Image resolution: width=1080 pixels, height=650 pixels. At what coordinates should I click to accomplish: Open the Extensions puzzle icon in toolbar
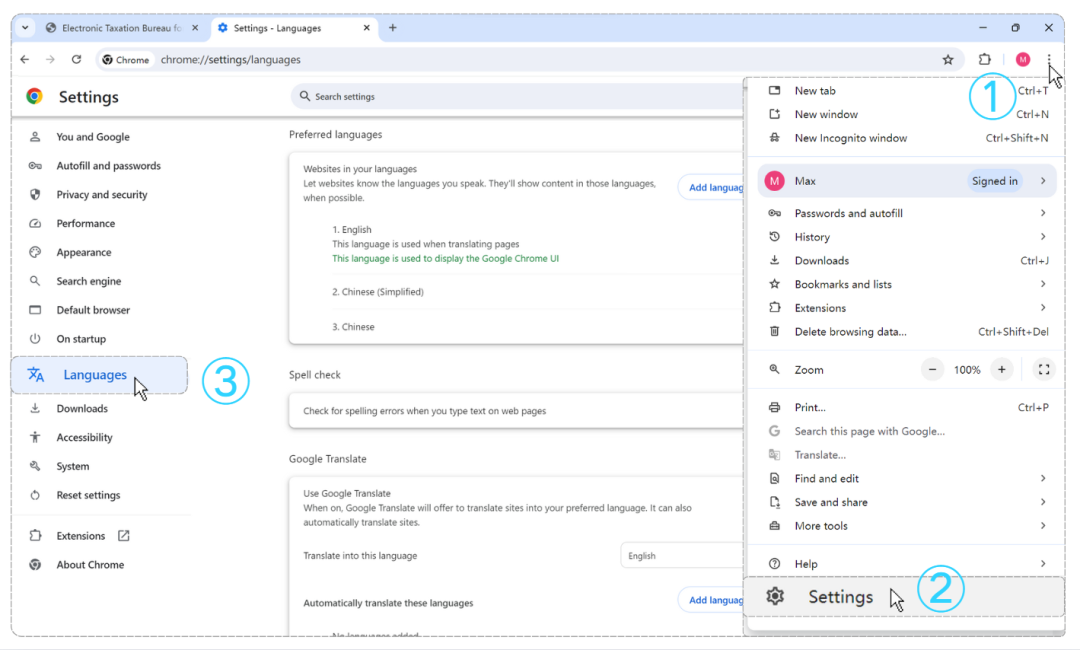click(985, 60)
